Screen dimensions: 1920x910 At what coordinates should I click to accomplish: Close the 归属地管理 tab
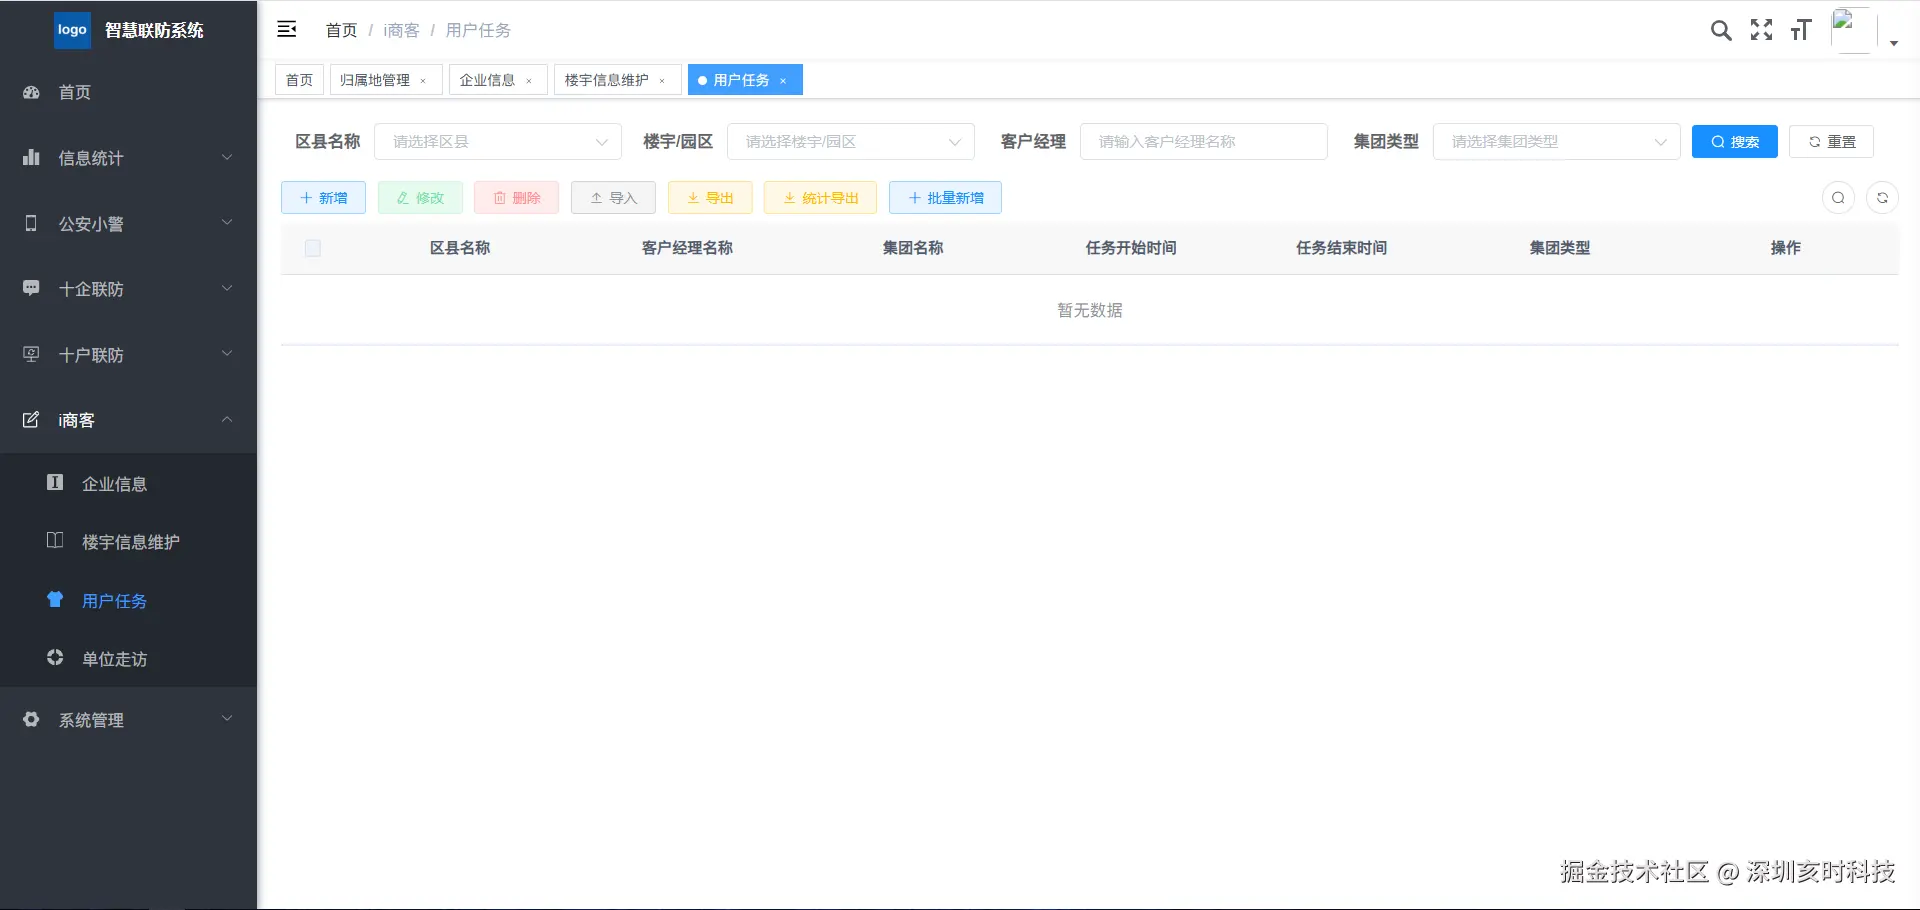click(x=423, y=81)
